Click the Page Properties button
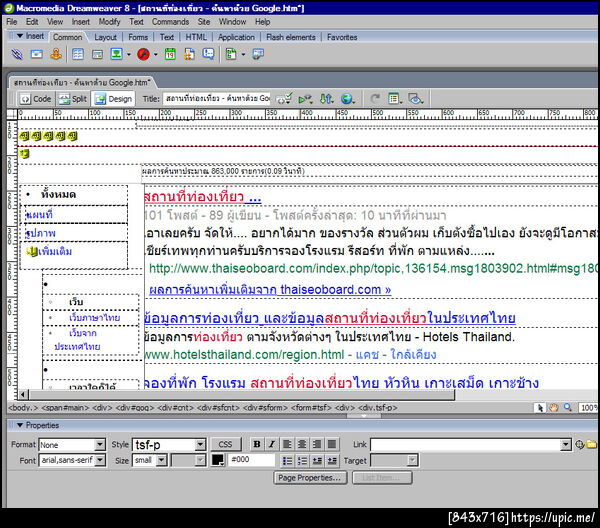 pos(310,478)
